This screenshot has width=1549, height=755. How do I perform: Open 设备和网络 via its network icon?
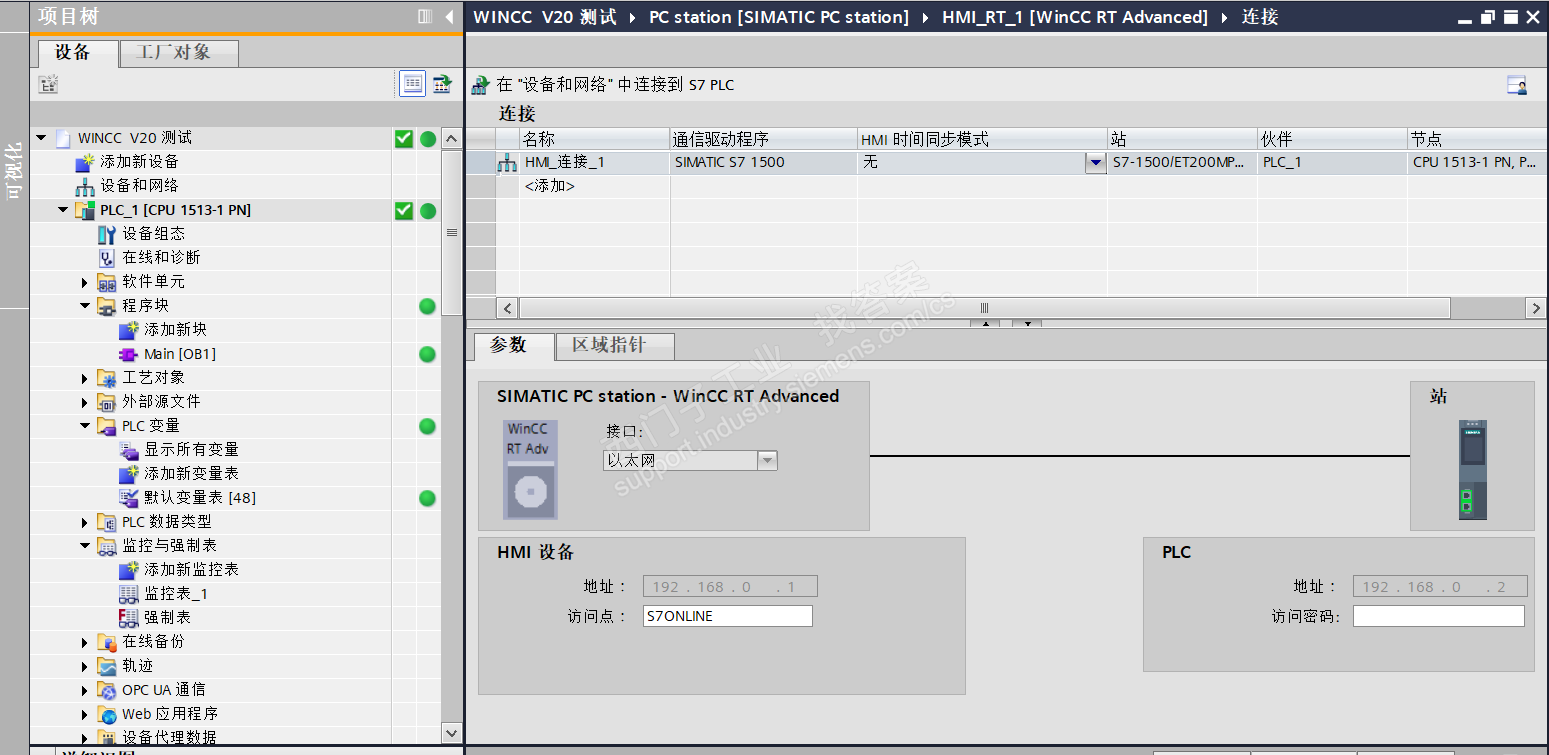click(x=86, y=186)
